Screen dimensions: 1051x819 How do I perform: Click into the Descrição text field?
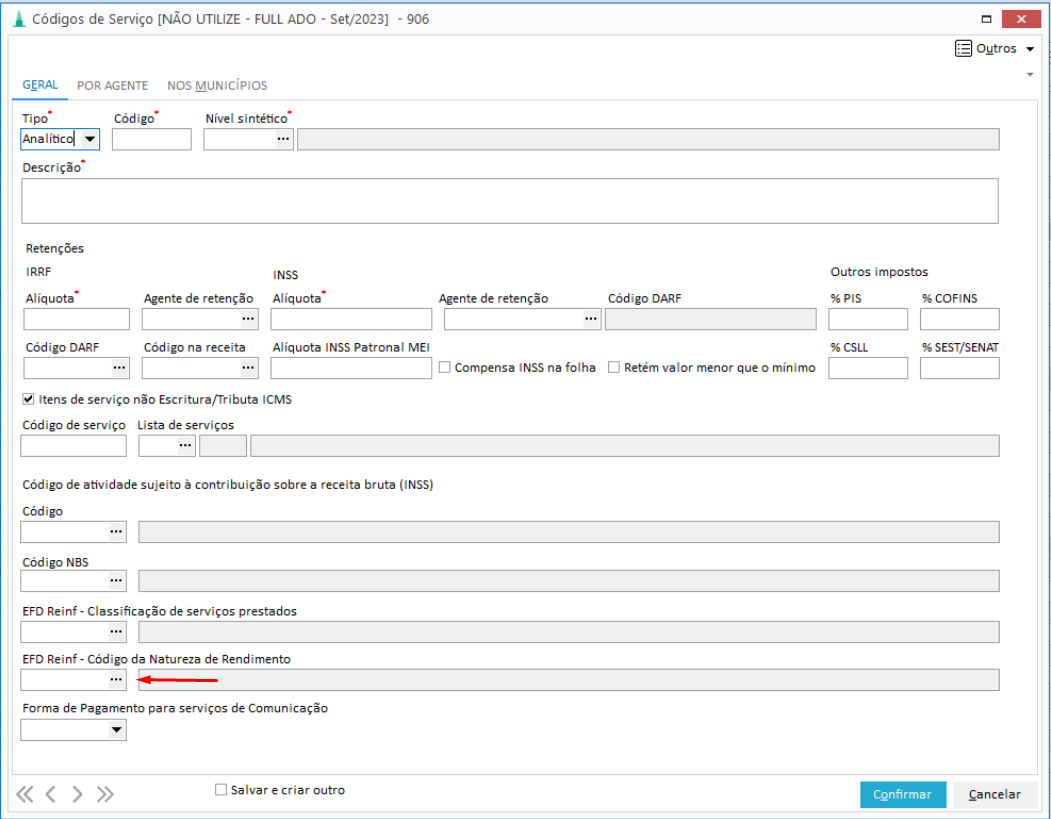point(509,201)
